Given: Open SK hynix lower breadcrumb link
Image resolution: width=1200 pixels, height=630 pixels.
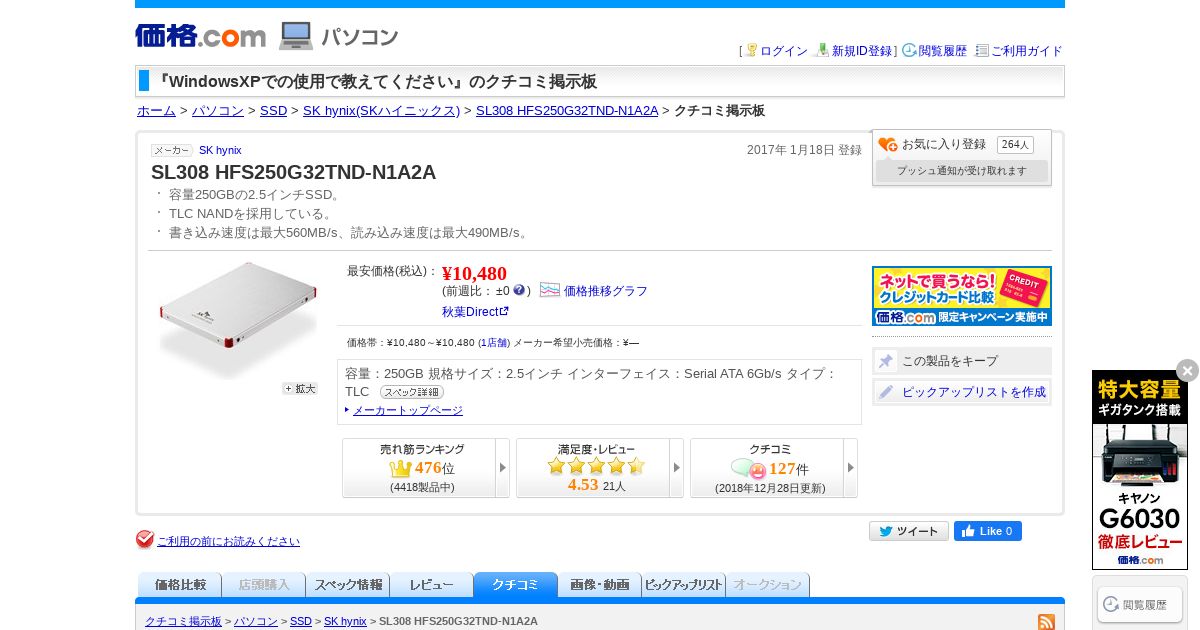Looking at the screenshot, I should (345, 621).
